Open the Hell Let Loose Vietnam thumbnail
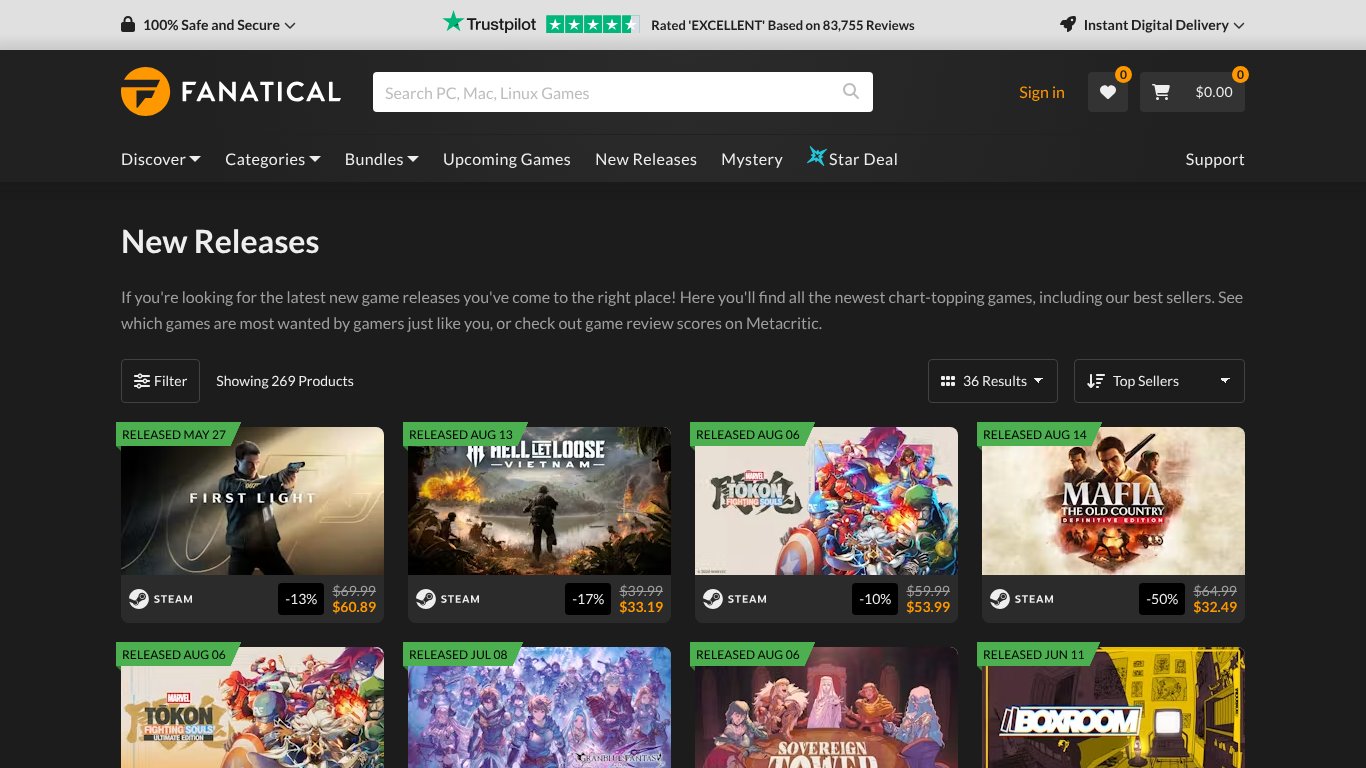This screenshot has width=1366, height=768. (x=539, y=501)
